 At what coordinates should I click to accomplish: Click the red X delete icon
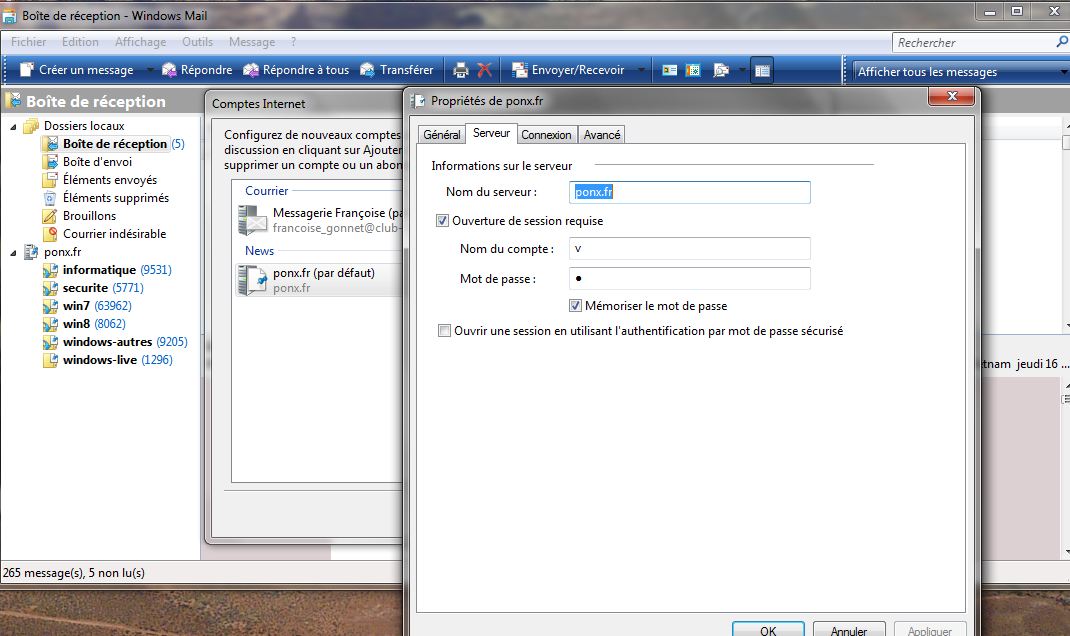click(x=485, y=70)
